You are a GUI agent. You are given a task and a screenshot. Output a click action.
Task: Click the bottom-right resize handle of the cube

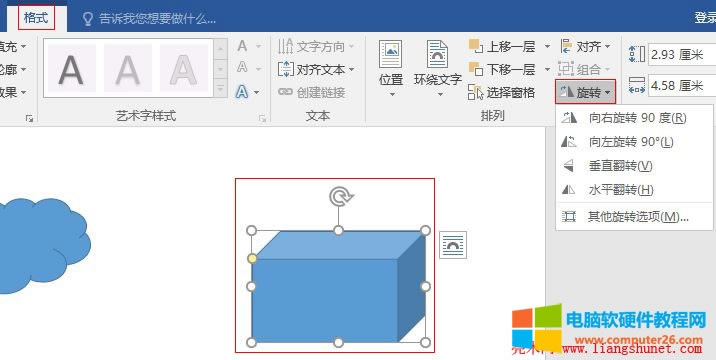(425, 342)
